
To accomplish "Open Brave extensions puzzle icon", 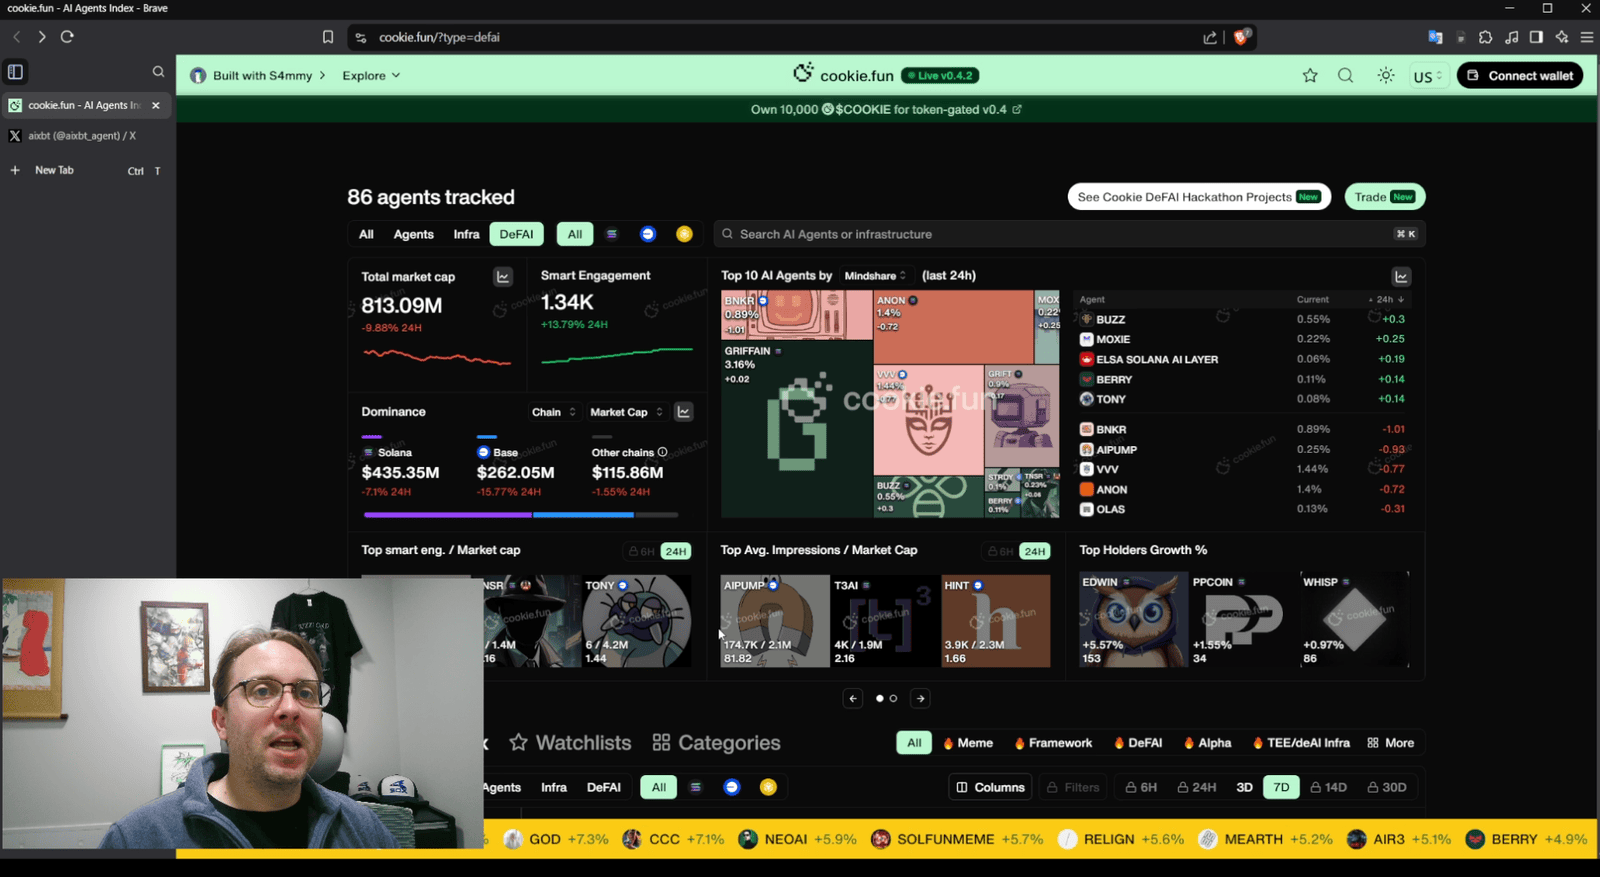I will point(1485,37).
